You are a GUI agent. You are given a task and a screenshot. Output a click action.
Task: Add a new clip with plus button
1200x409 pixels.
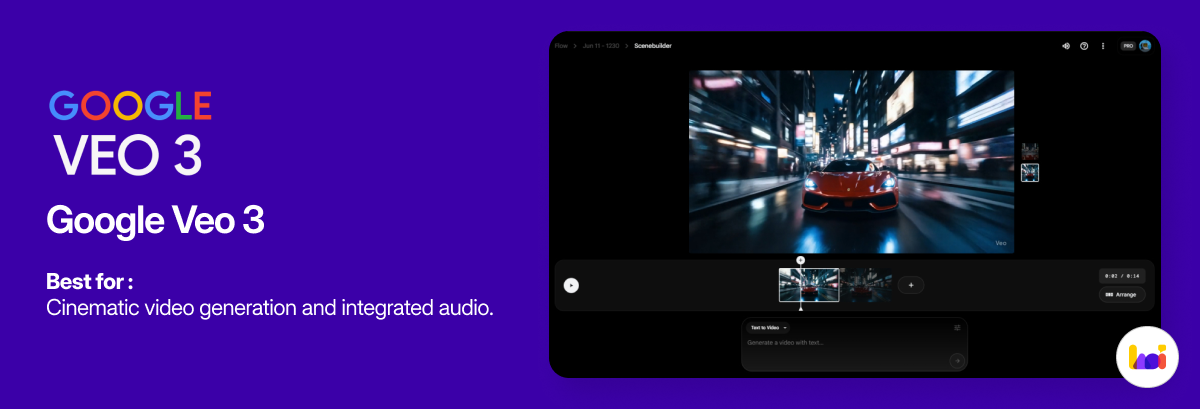pos(911,285)
